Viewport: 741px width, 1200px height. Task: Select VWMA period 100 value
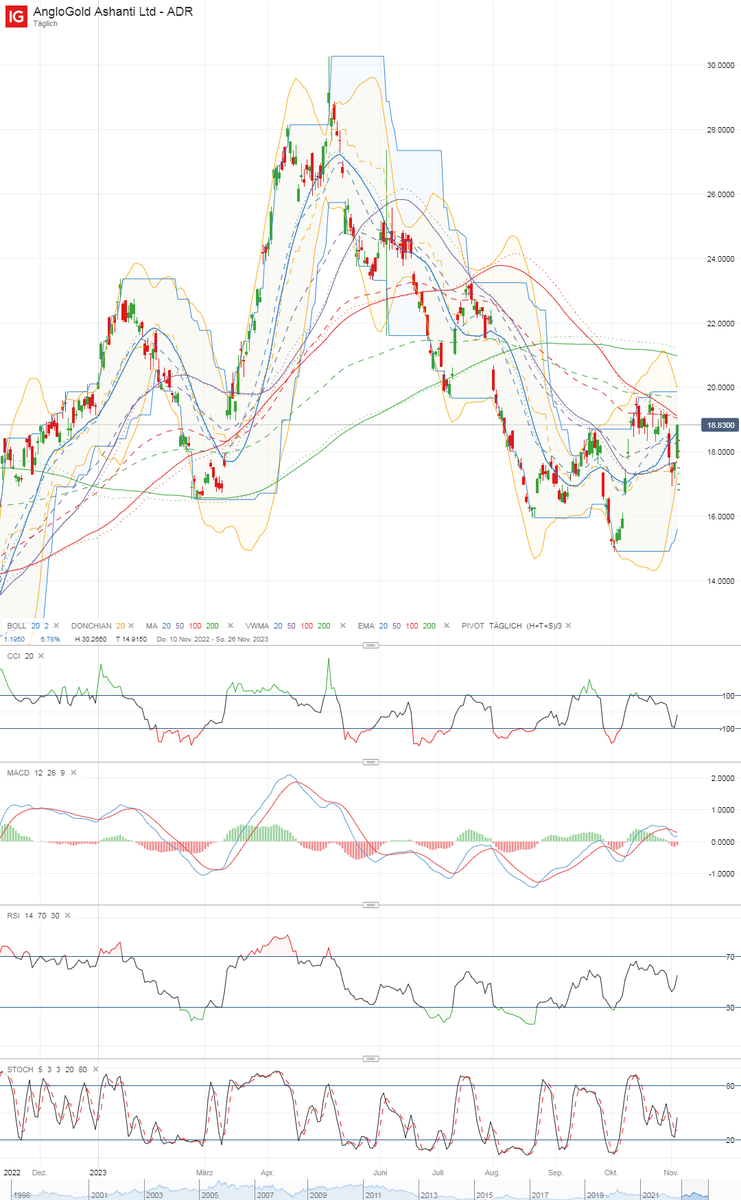pos(308,625)
